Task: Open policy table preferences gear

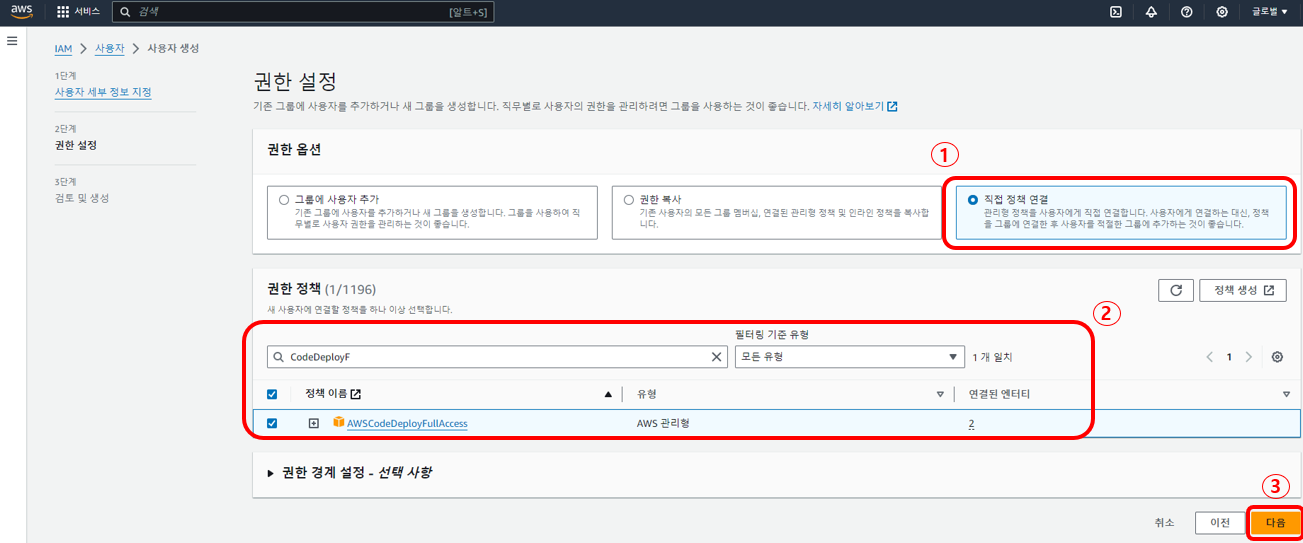Action: click(1277, 357)
